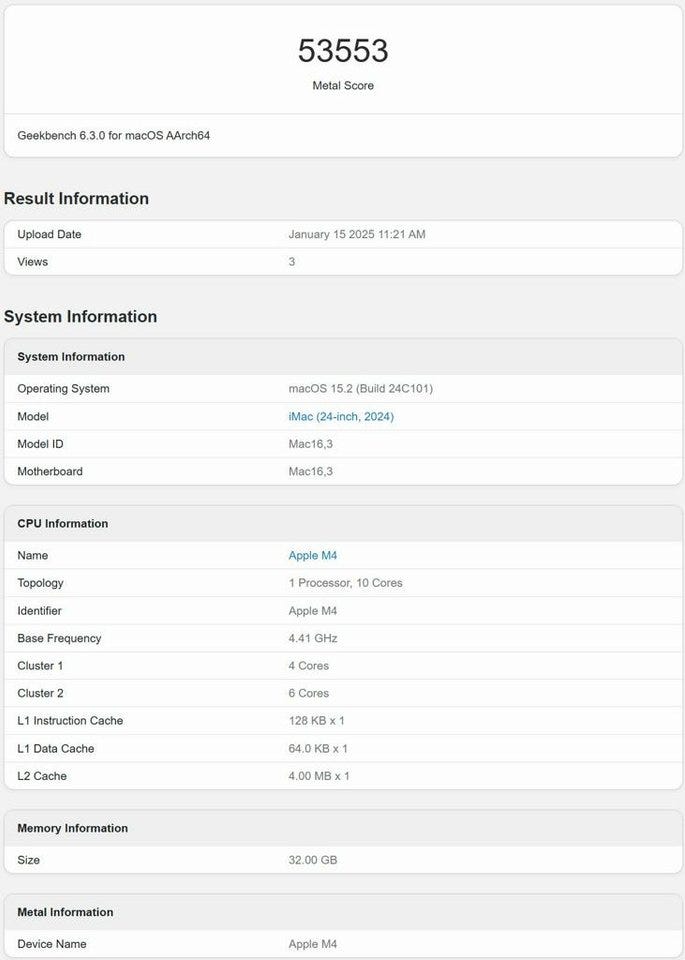
Task: Select the Views count value 3
Action: coord(292,261)
